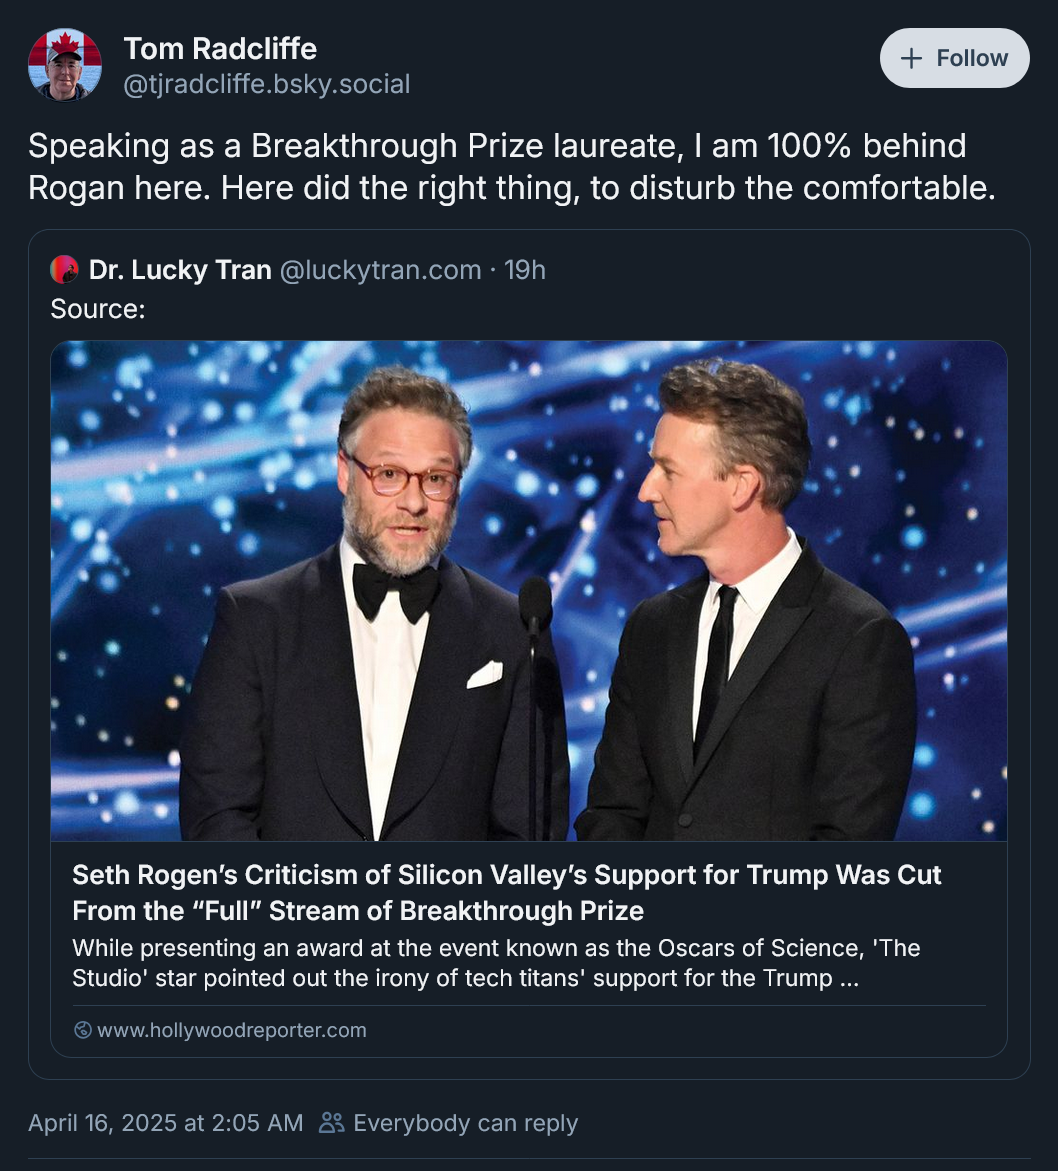Click the @tjradcliffe.bsky.social handle
The image size is (1058, 1171).
click(266, 84)
